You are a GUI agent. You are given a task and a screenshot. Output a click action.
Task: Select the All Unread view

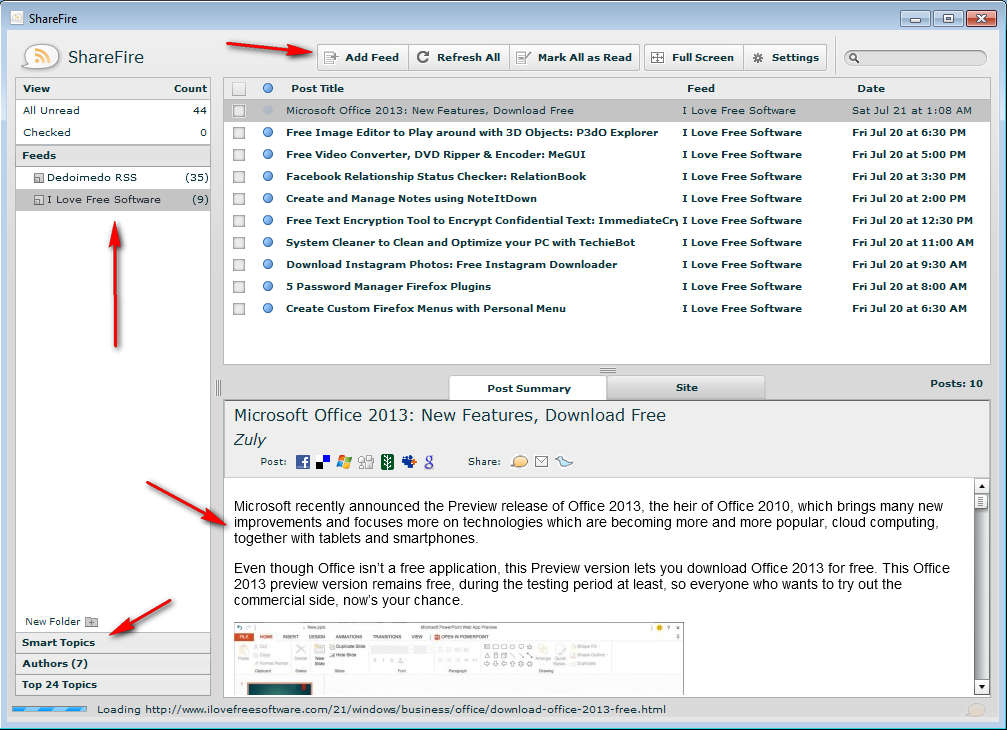[x=113, y=110]
